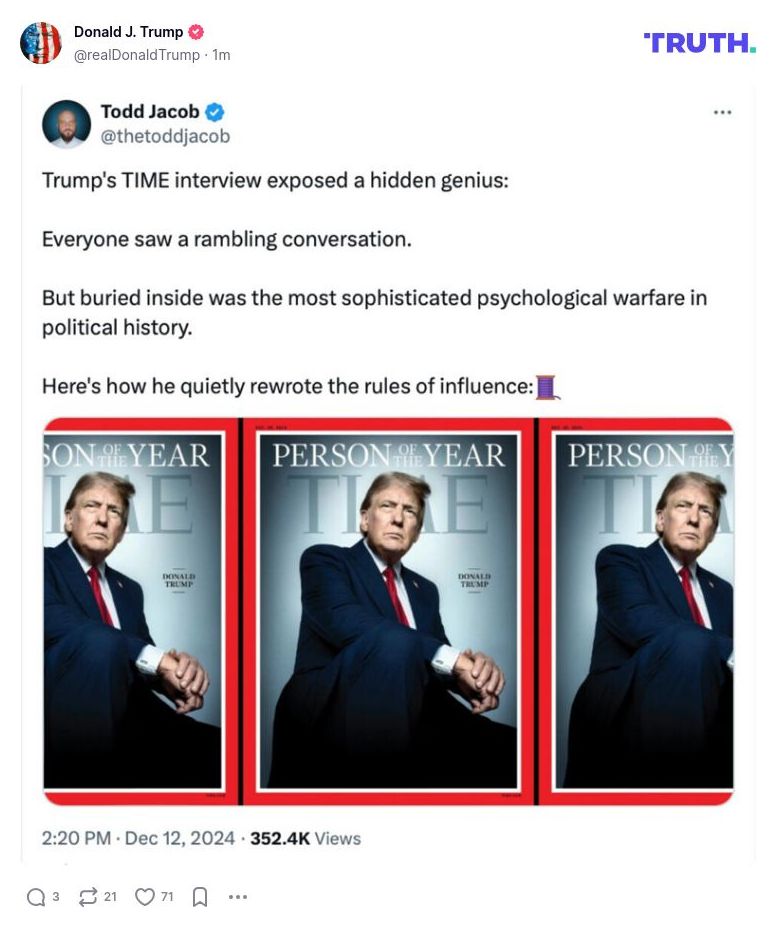
Task: Click Todd Jacob's blue verification checkmark
Action: tap(214, 111)
